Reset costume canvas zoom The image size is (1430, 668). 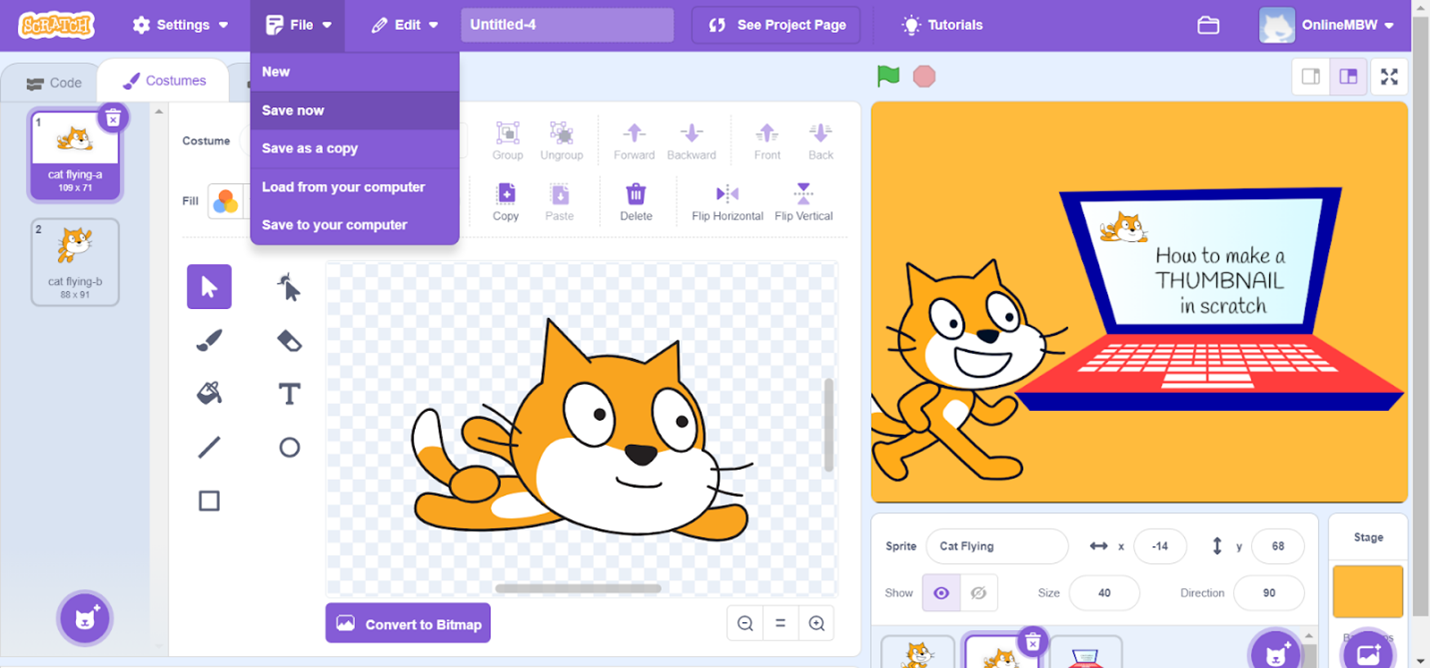click(x=780, y=623)
